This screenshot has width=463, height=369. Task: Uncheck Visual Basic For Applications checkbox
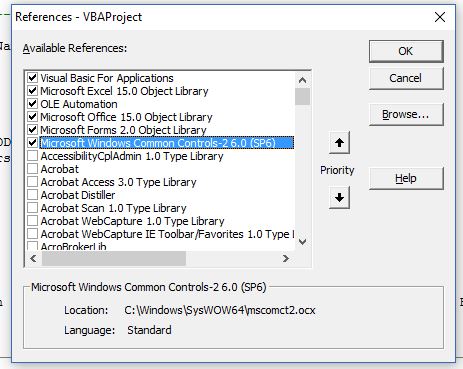(32, 78)
